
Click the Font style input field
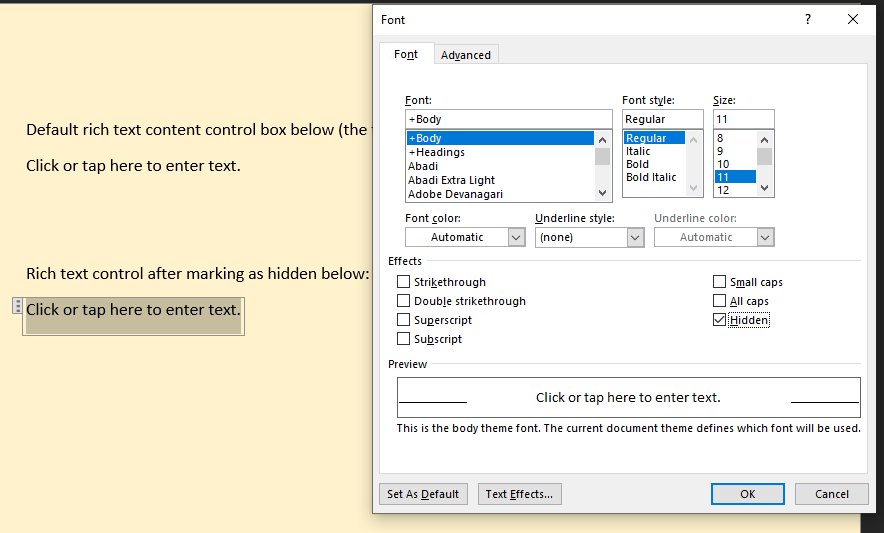coord(662,119)
